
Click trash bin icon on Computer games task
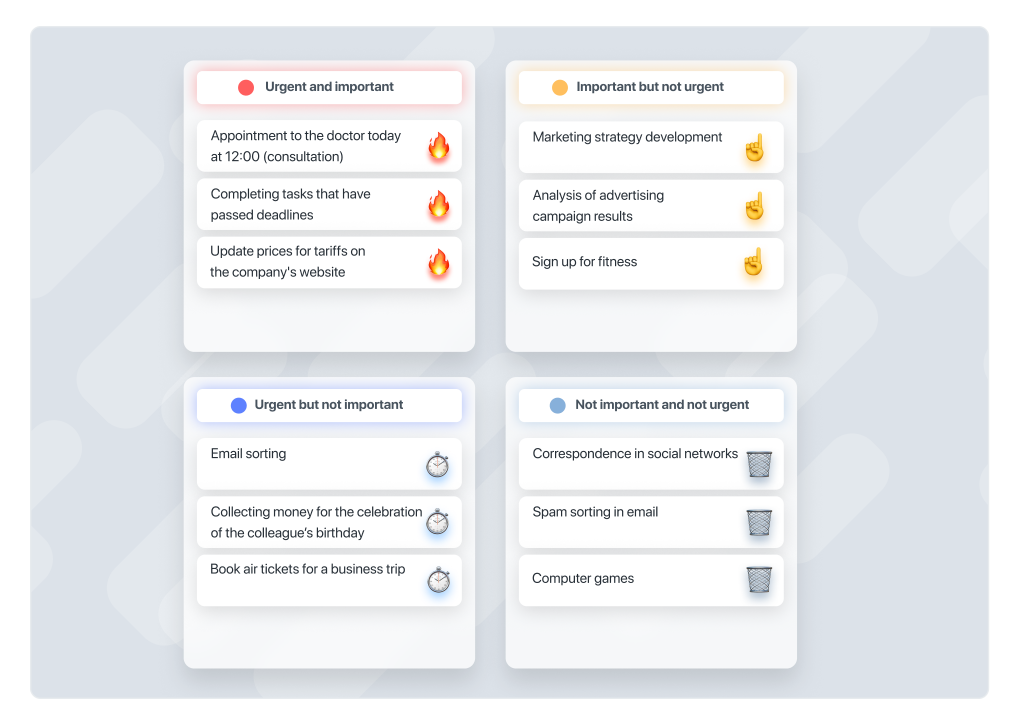(759, 580)
